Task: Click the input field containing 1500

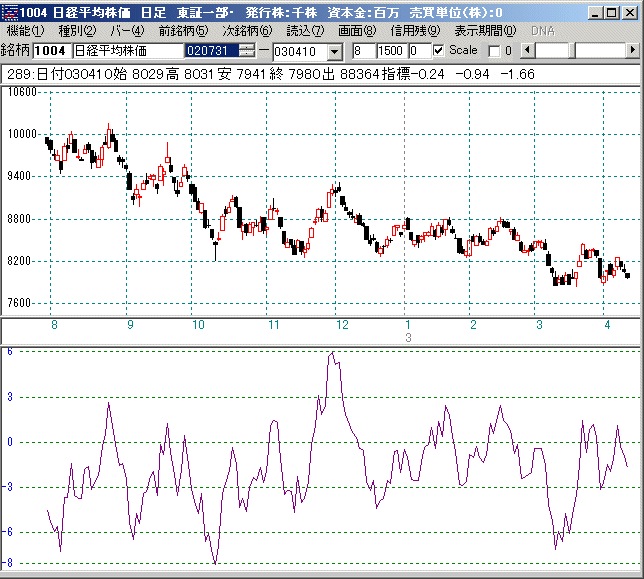Action: coord(391,50)
